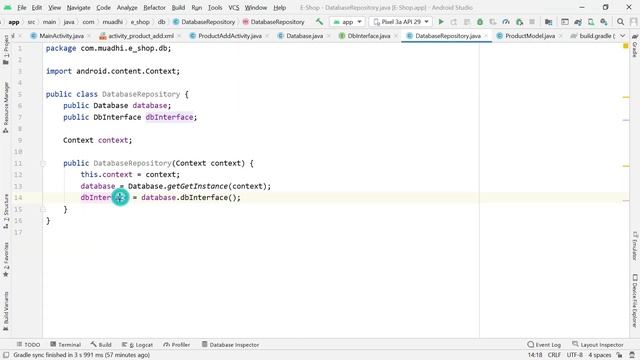
Task: Open the Structure tool window
Action: [6, 211]
